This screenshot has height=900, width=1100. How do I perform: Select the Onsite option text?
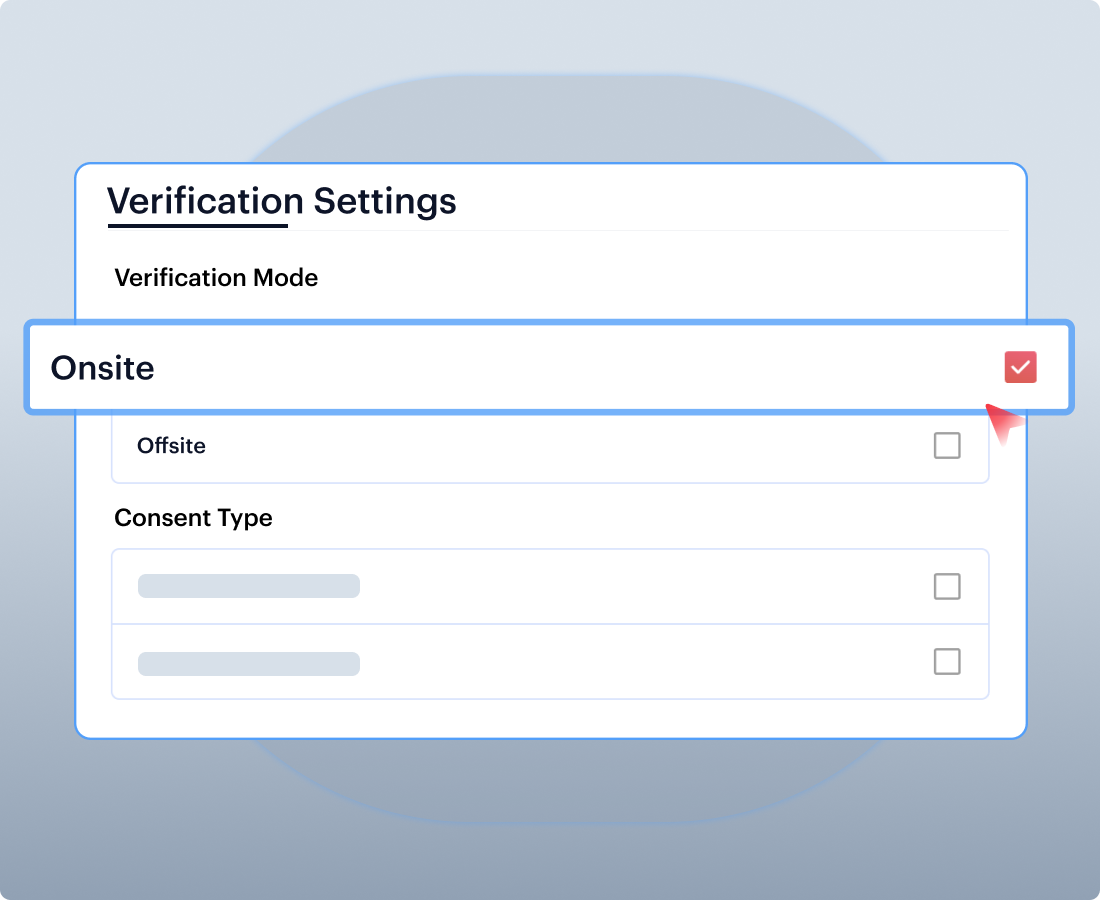click(x=102, y=368)
